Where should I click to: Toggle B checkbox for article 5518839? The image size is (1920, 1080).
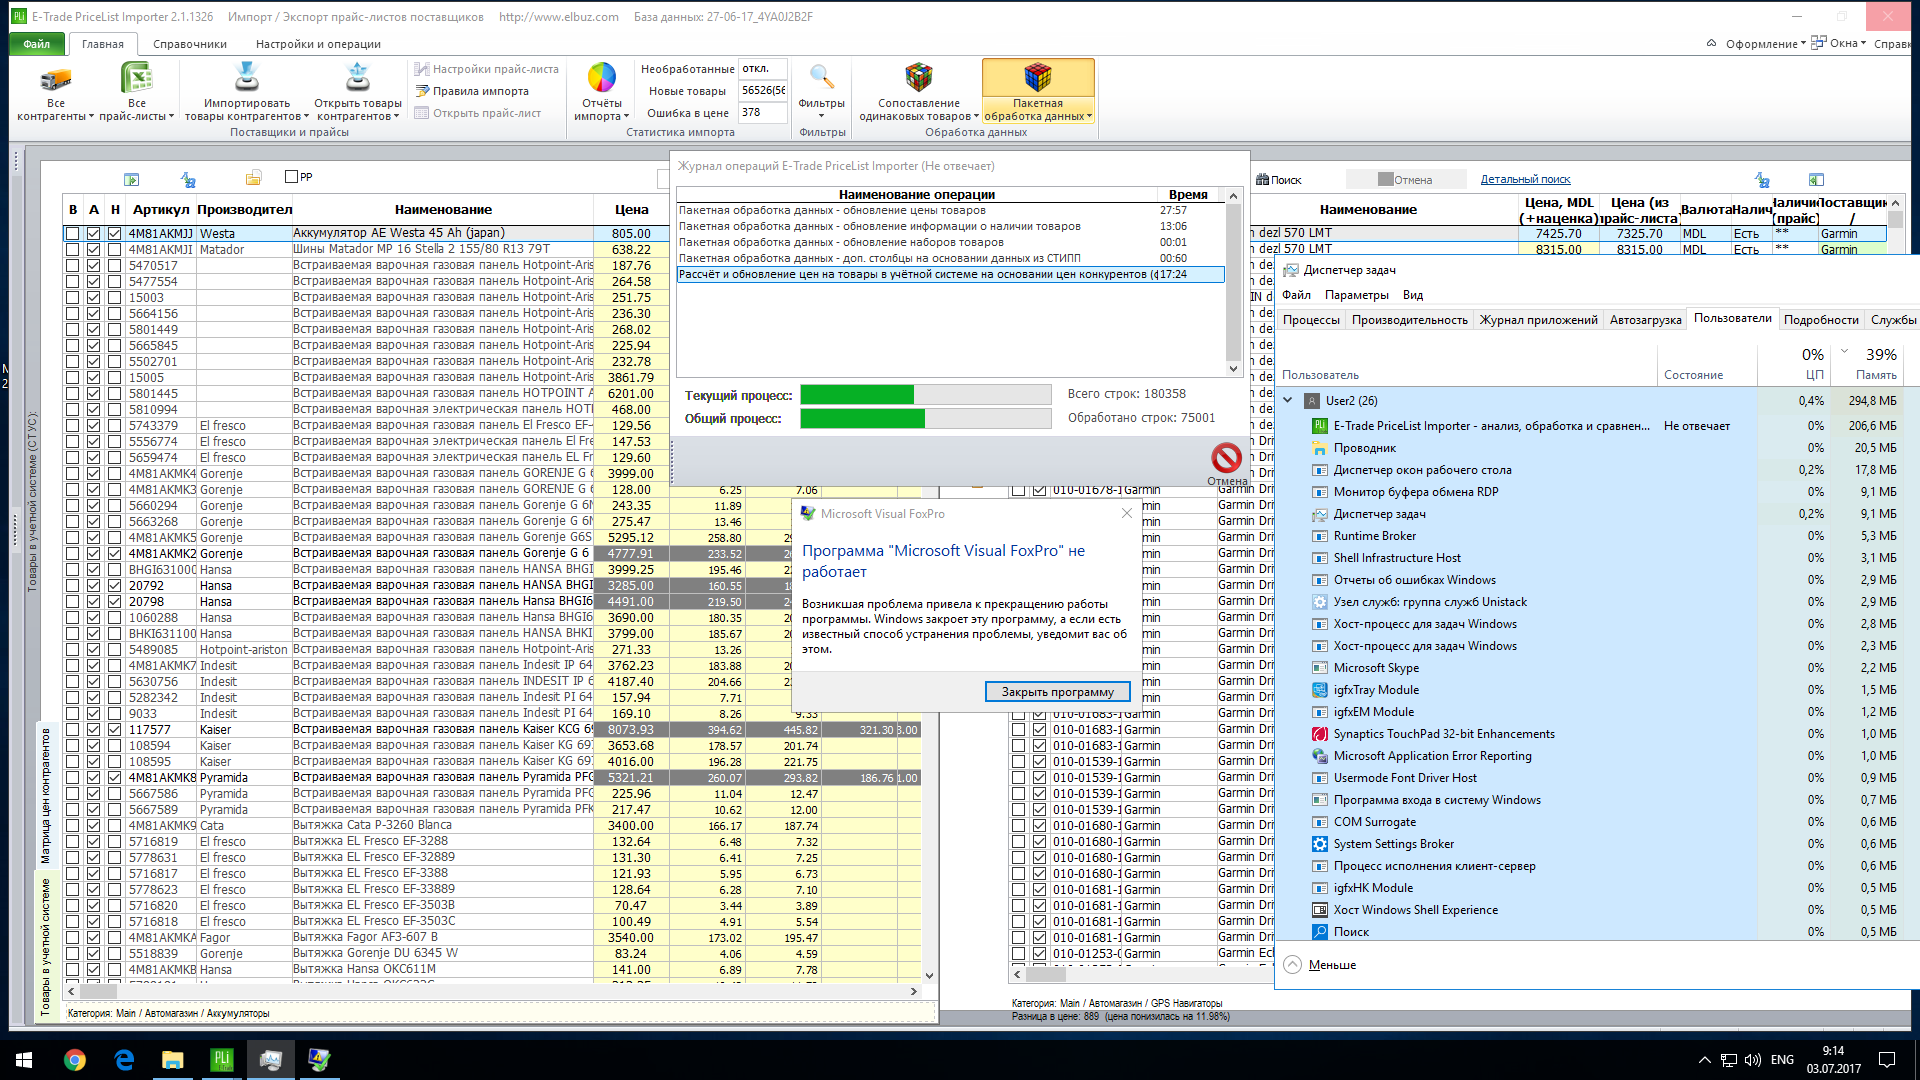click(x=72, y=954)
